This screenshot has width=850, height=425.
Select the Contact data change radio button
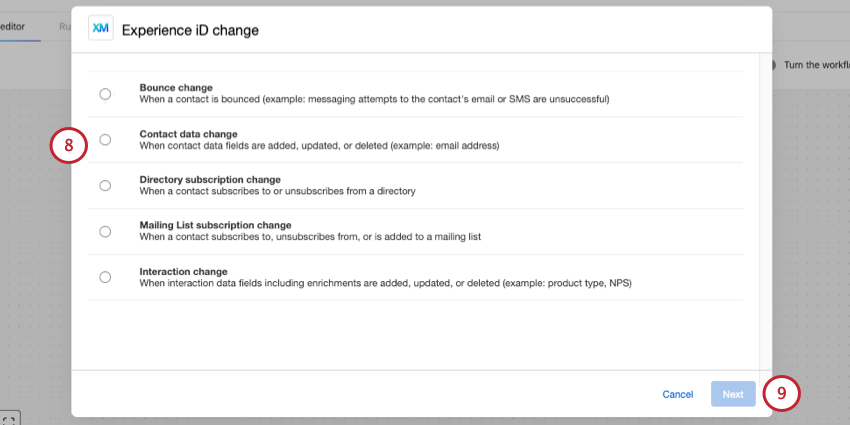[105, 140]
